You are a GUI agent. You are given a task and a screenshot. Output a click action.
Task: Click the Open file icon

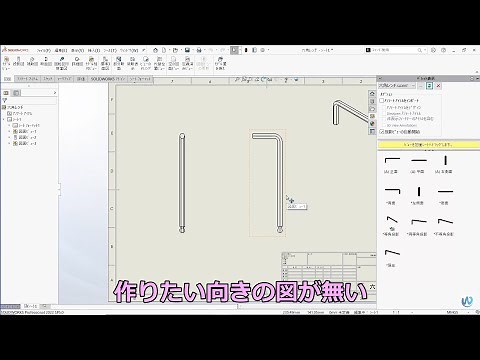pyautogui.click(x=175, y=50)
